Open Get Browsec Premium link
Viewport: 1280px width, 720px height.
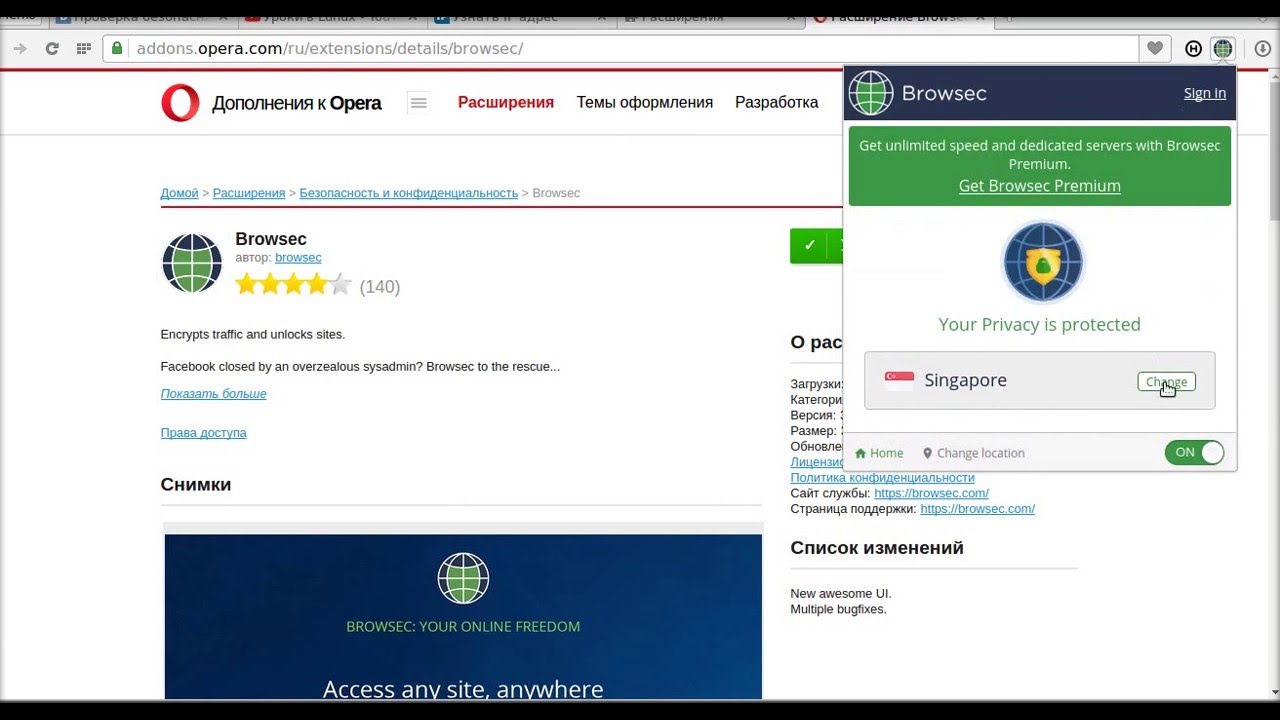click(1039, 185)
